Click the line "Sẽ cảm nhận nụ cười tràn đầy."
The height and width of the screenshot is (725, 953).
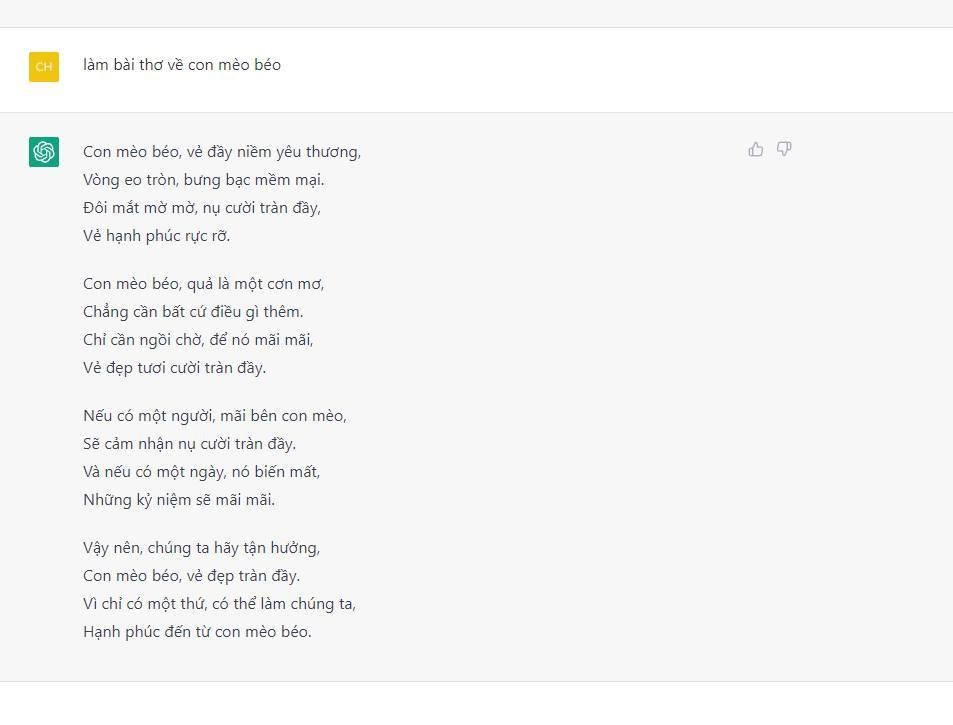(x=190, y=444)
